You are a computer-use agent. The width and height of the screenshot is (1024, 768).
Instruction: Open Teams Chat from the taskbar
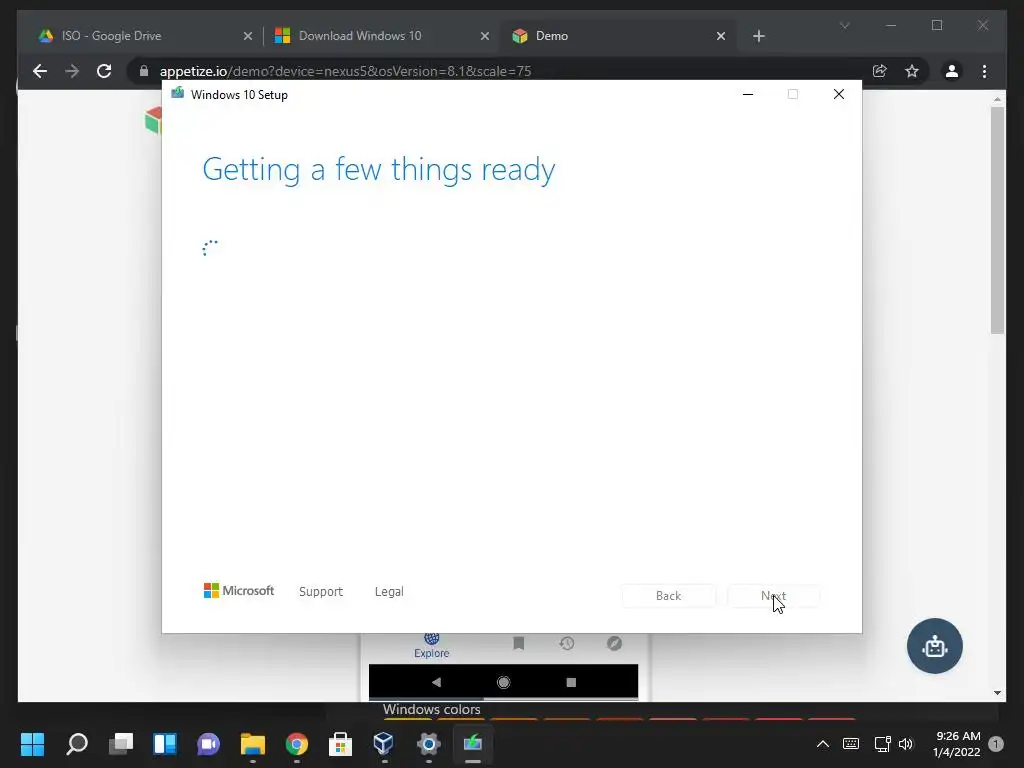coord(208,744)
